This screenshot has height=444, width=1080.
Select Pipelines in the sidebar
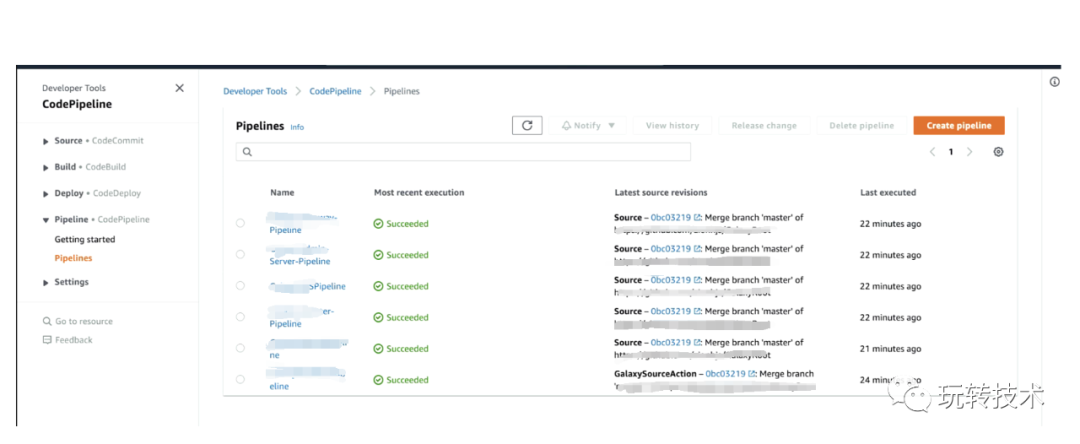(73, 258)
